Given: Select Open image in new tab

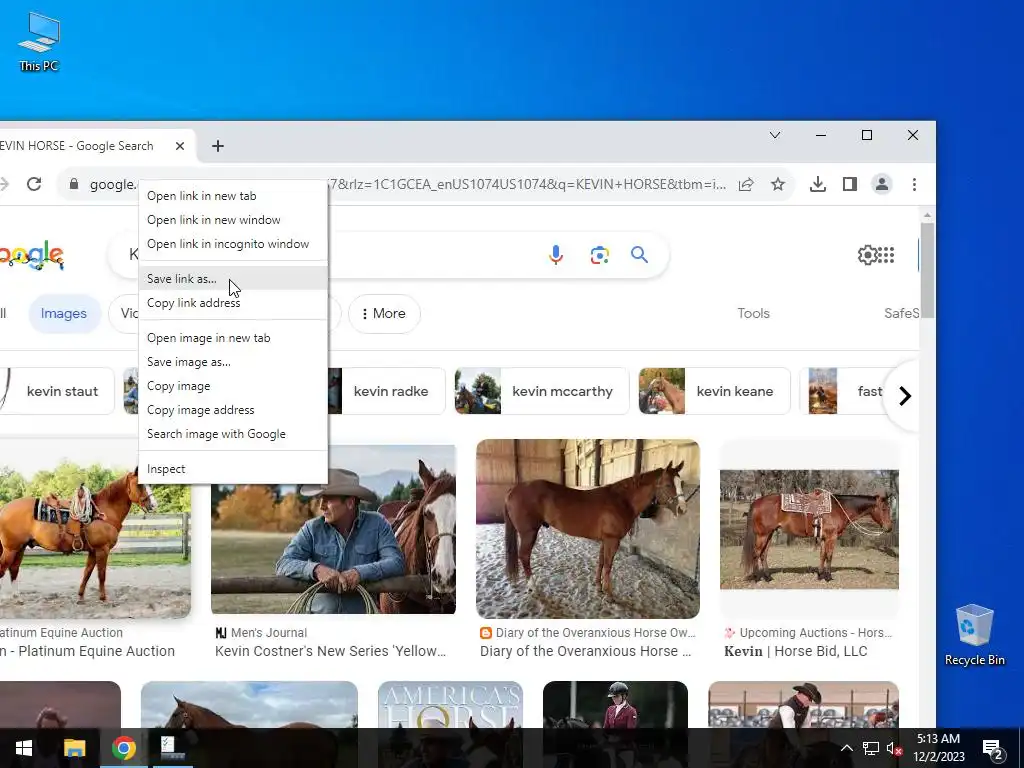Looking at the screenshot, I should pyautogui.click(x=233, y=338).
